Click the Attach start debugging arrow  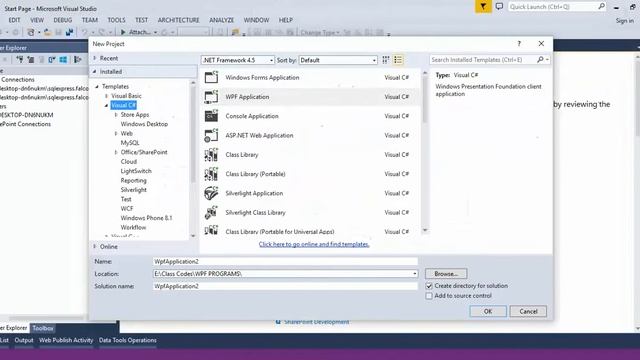pyautogui.click(x=123, y=32)
